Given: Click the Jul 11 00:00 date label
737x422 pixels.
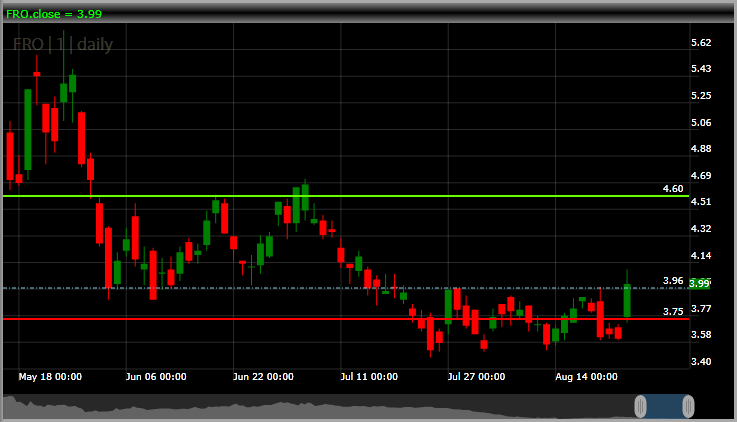Looking at the screenshot, I should click(x=367, y=377).
